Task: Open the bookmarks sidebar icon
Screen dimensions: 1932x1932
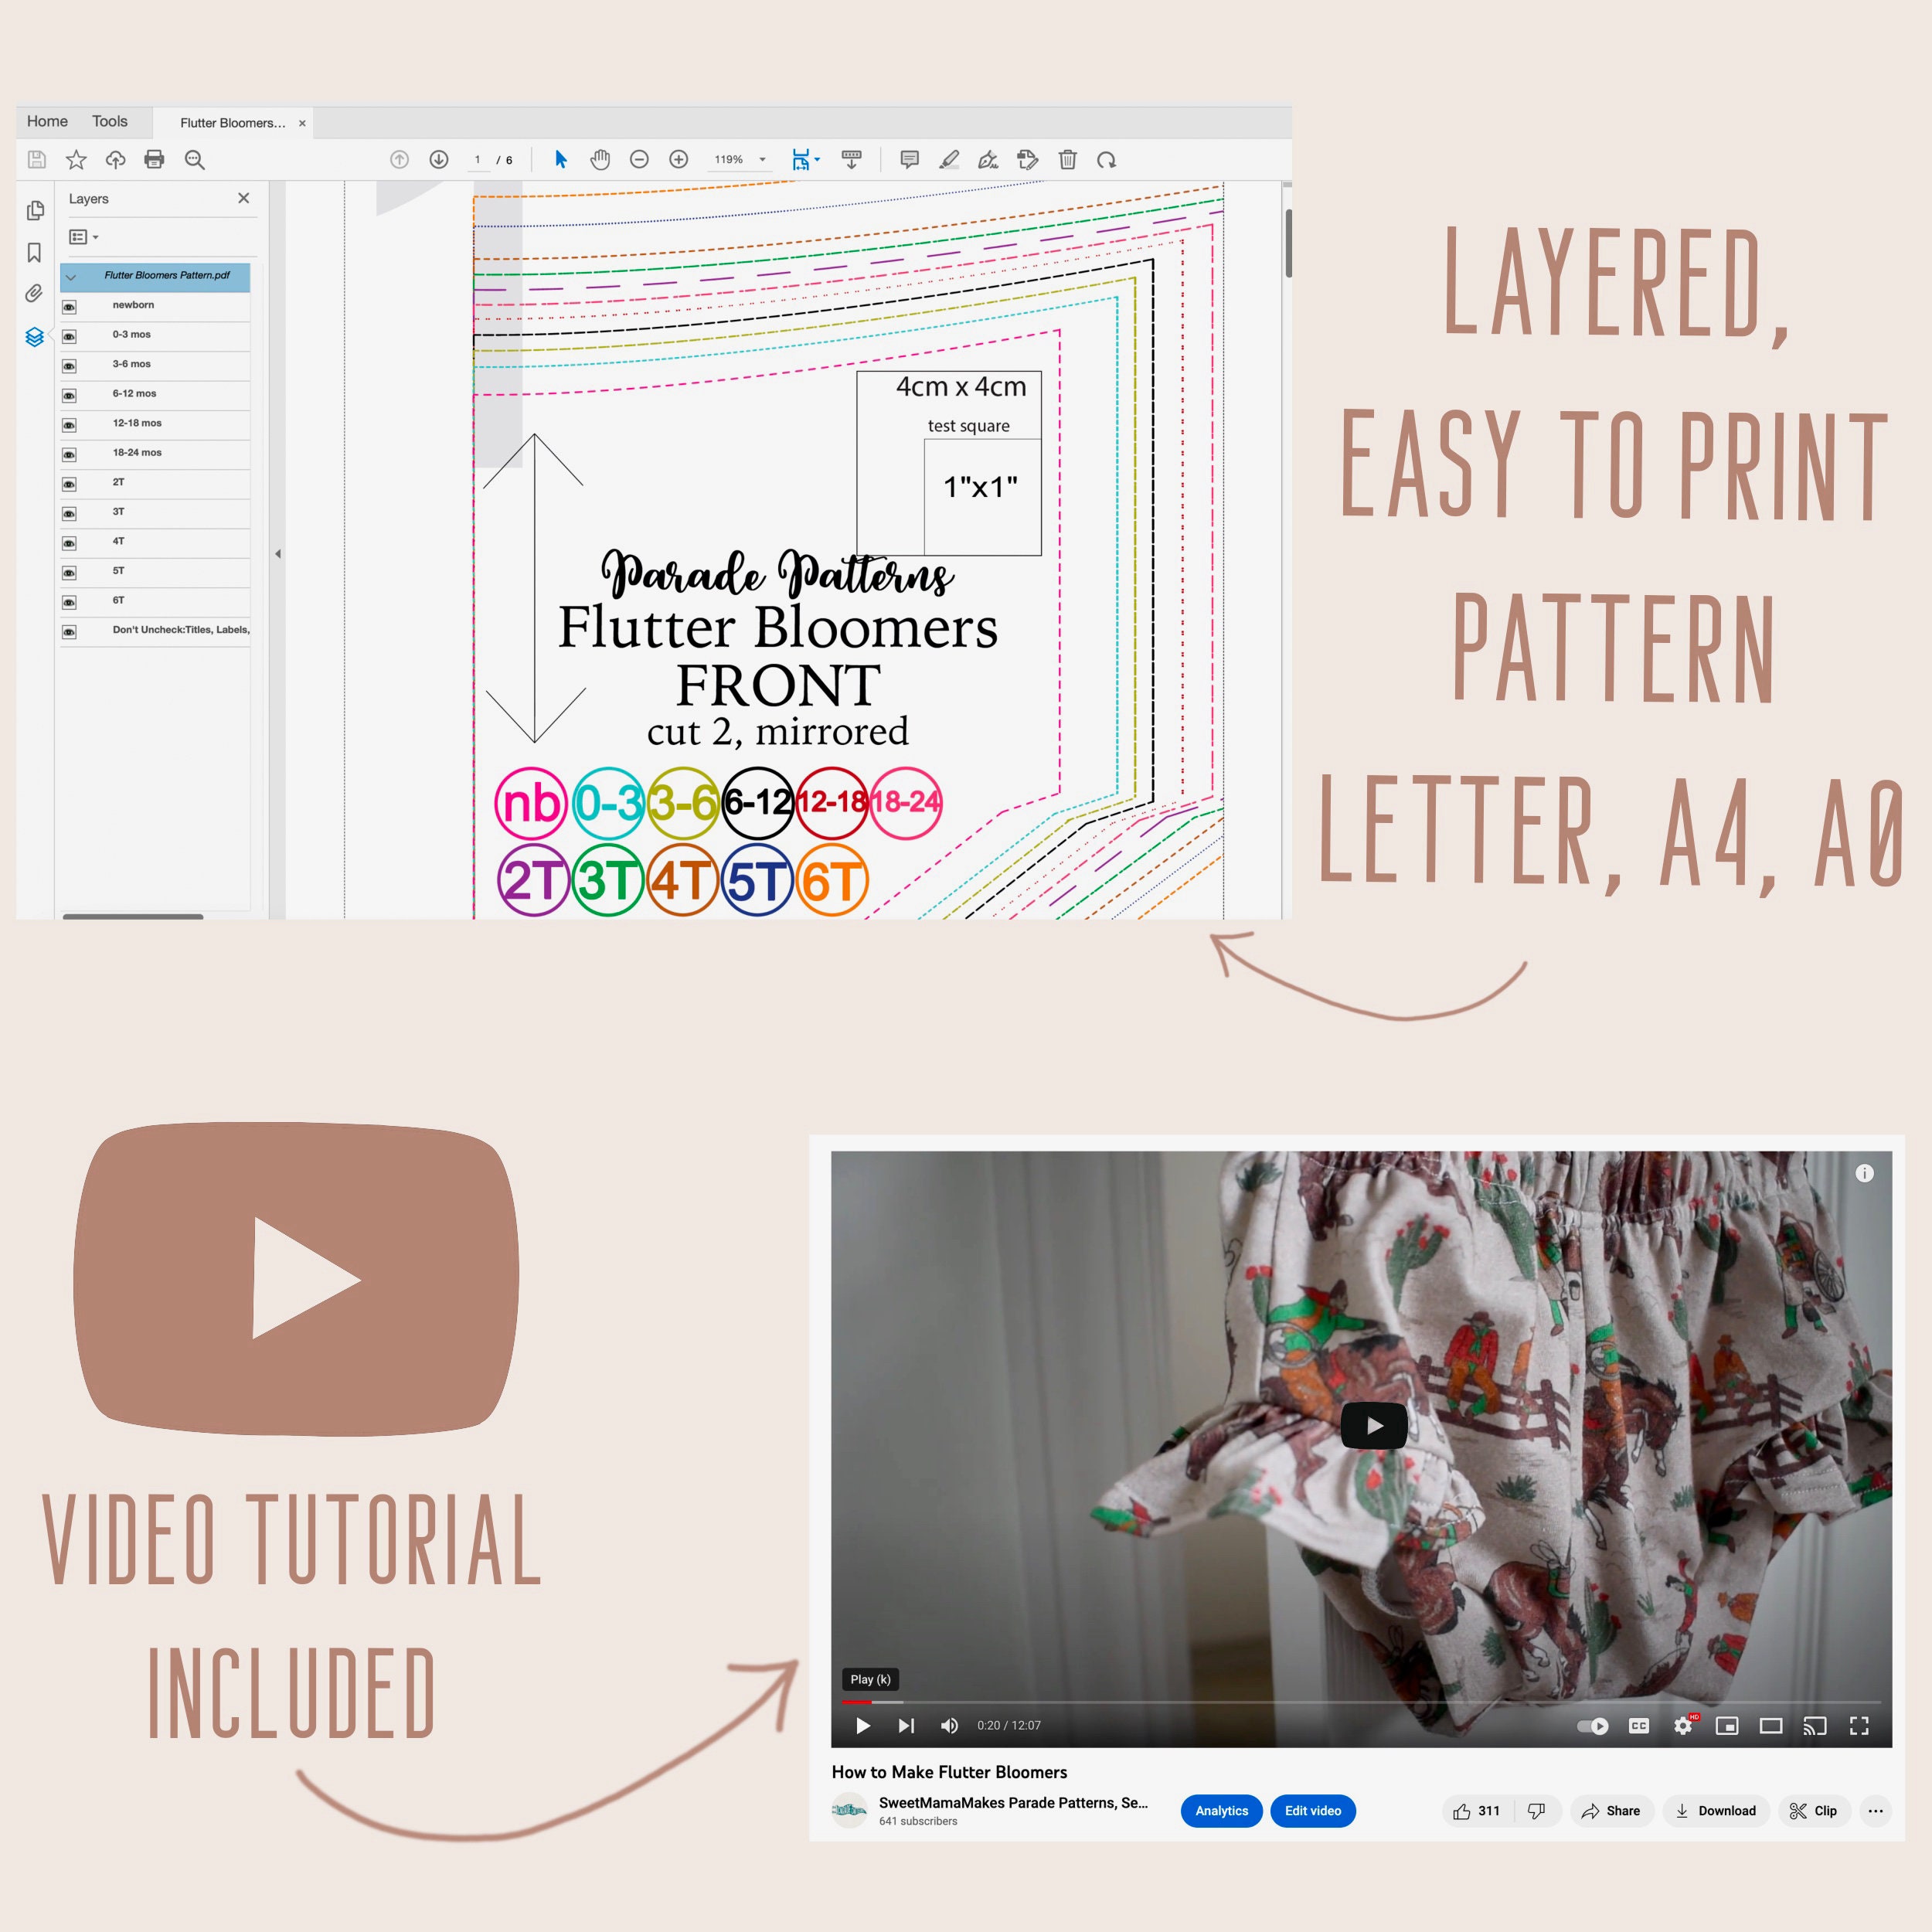Action: [x=34, y=252]
